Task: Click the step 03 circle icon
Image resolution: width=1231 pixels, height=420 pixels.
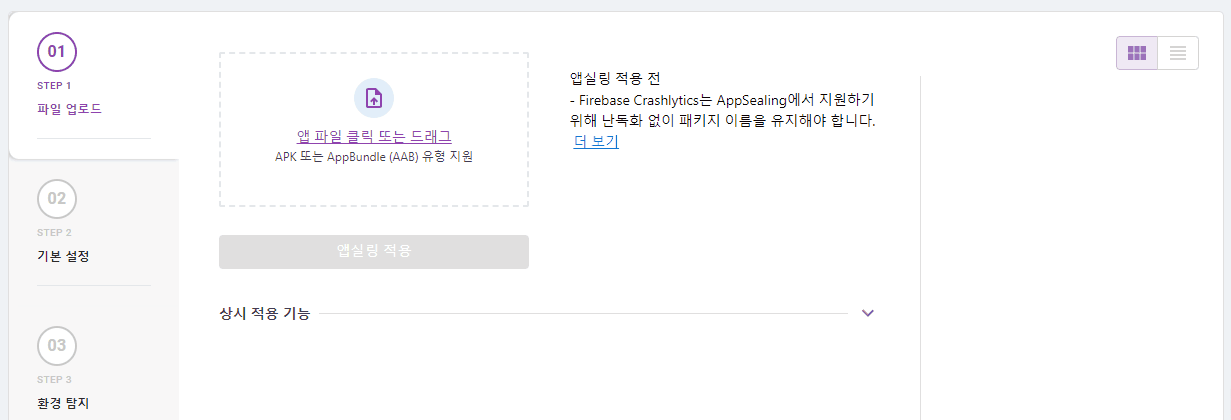Action: pos(57,345)
